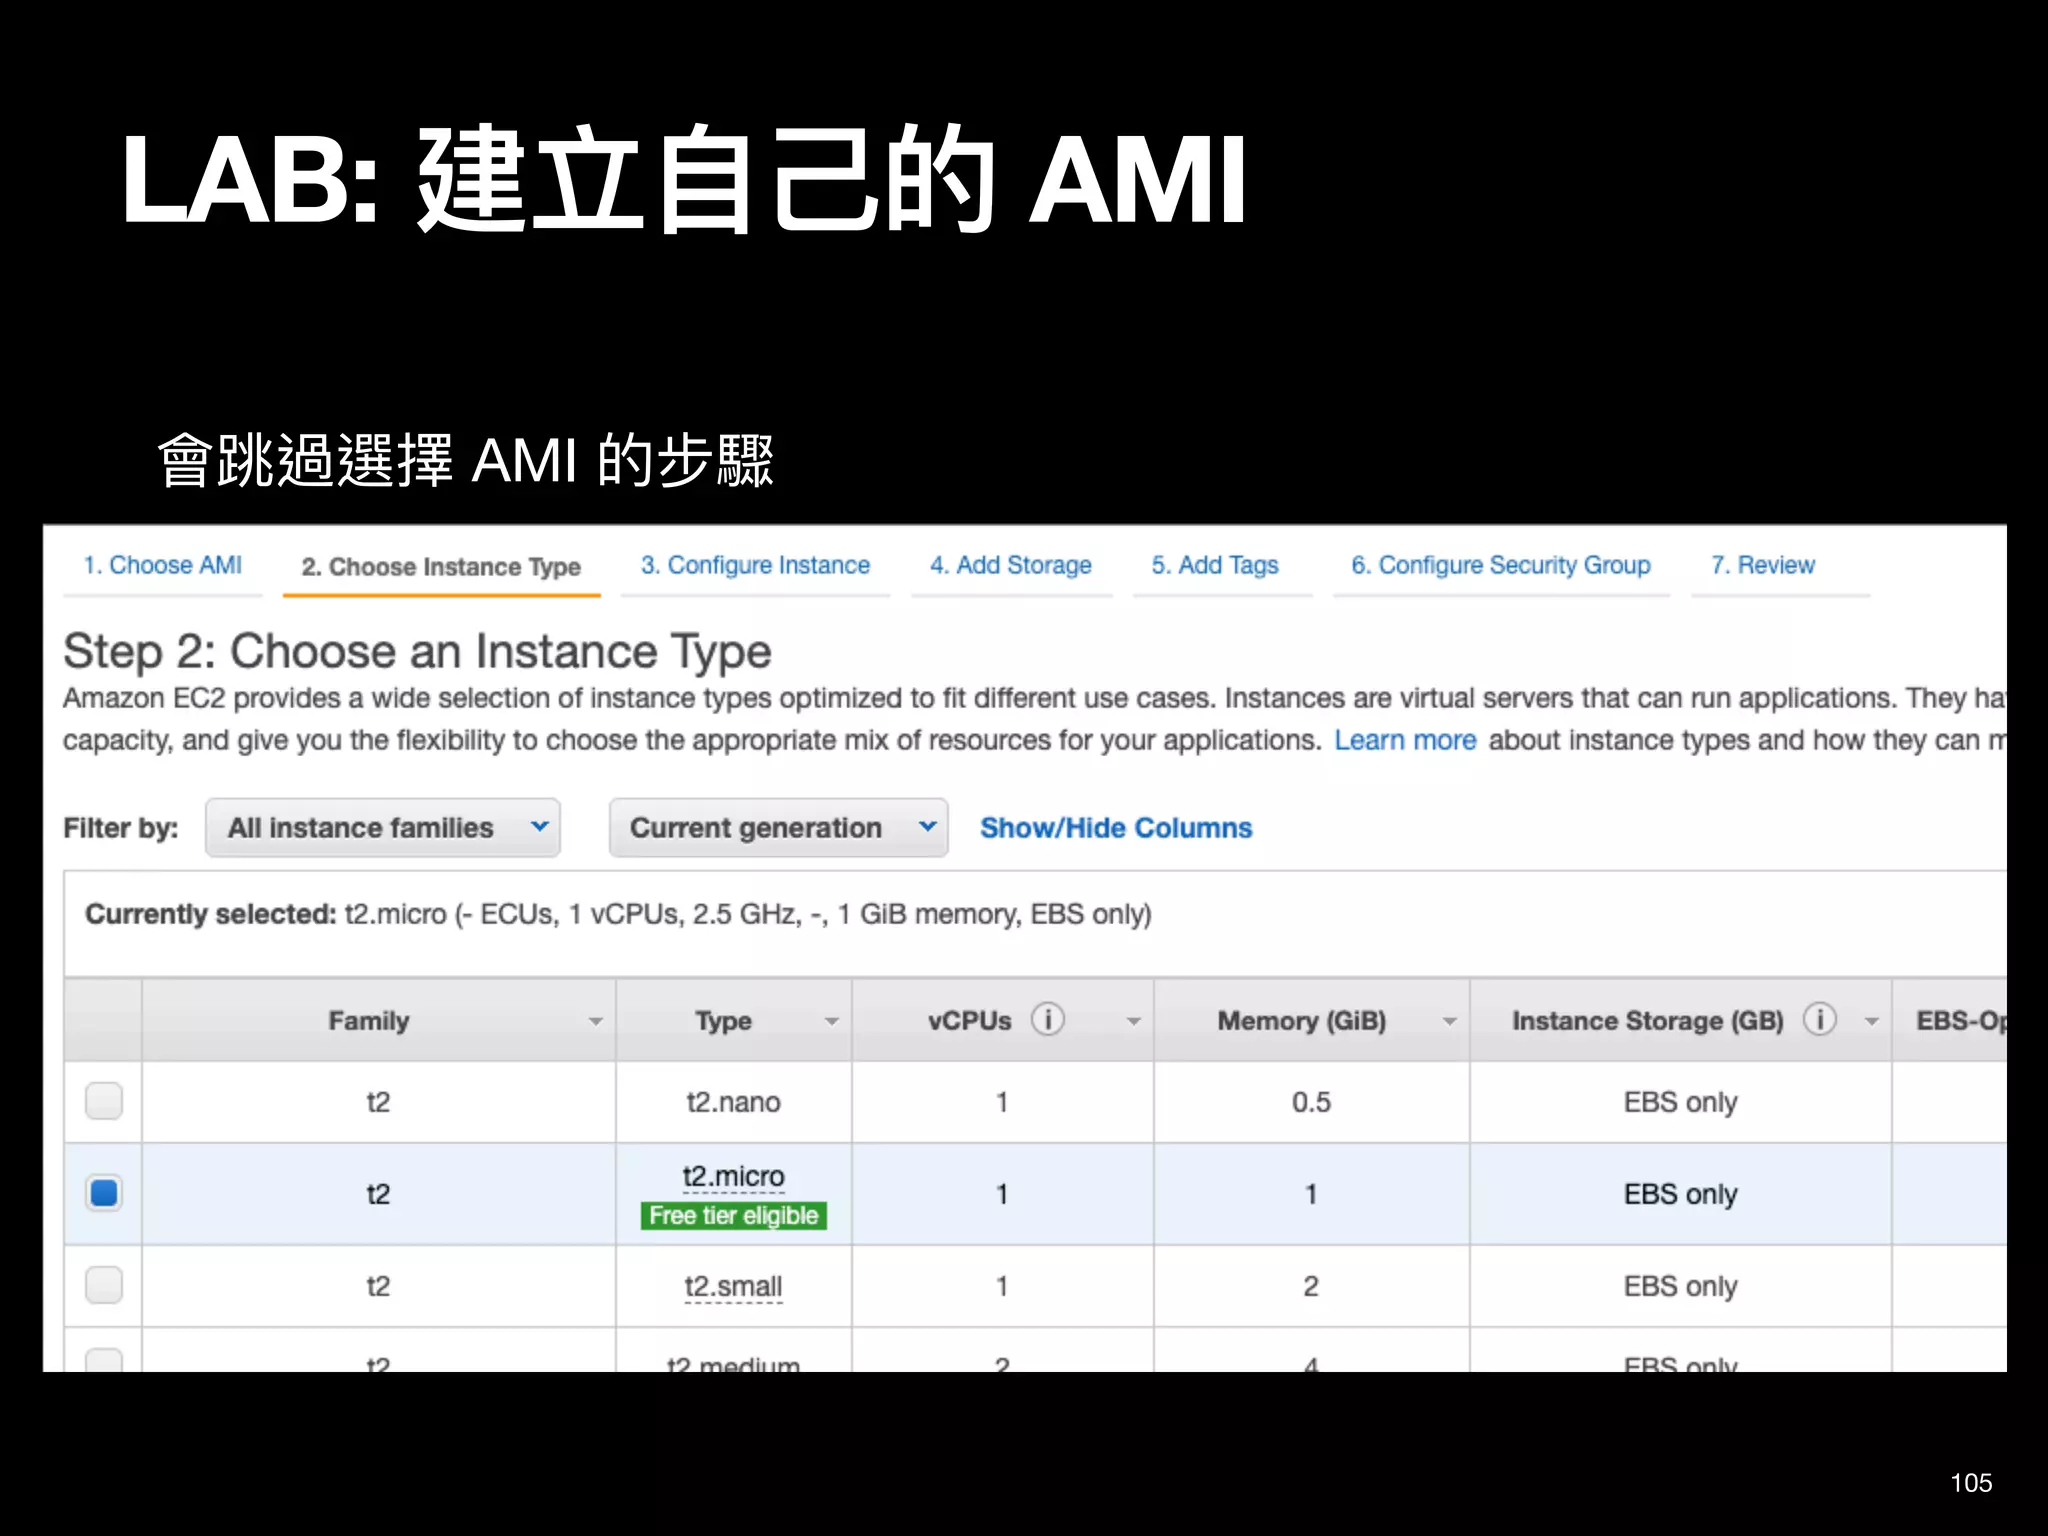Switch to 5. Add Tags tab
The width and height of the screenshot is (2048, 1536).
click(x=1214, y=565)
